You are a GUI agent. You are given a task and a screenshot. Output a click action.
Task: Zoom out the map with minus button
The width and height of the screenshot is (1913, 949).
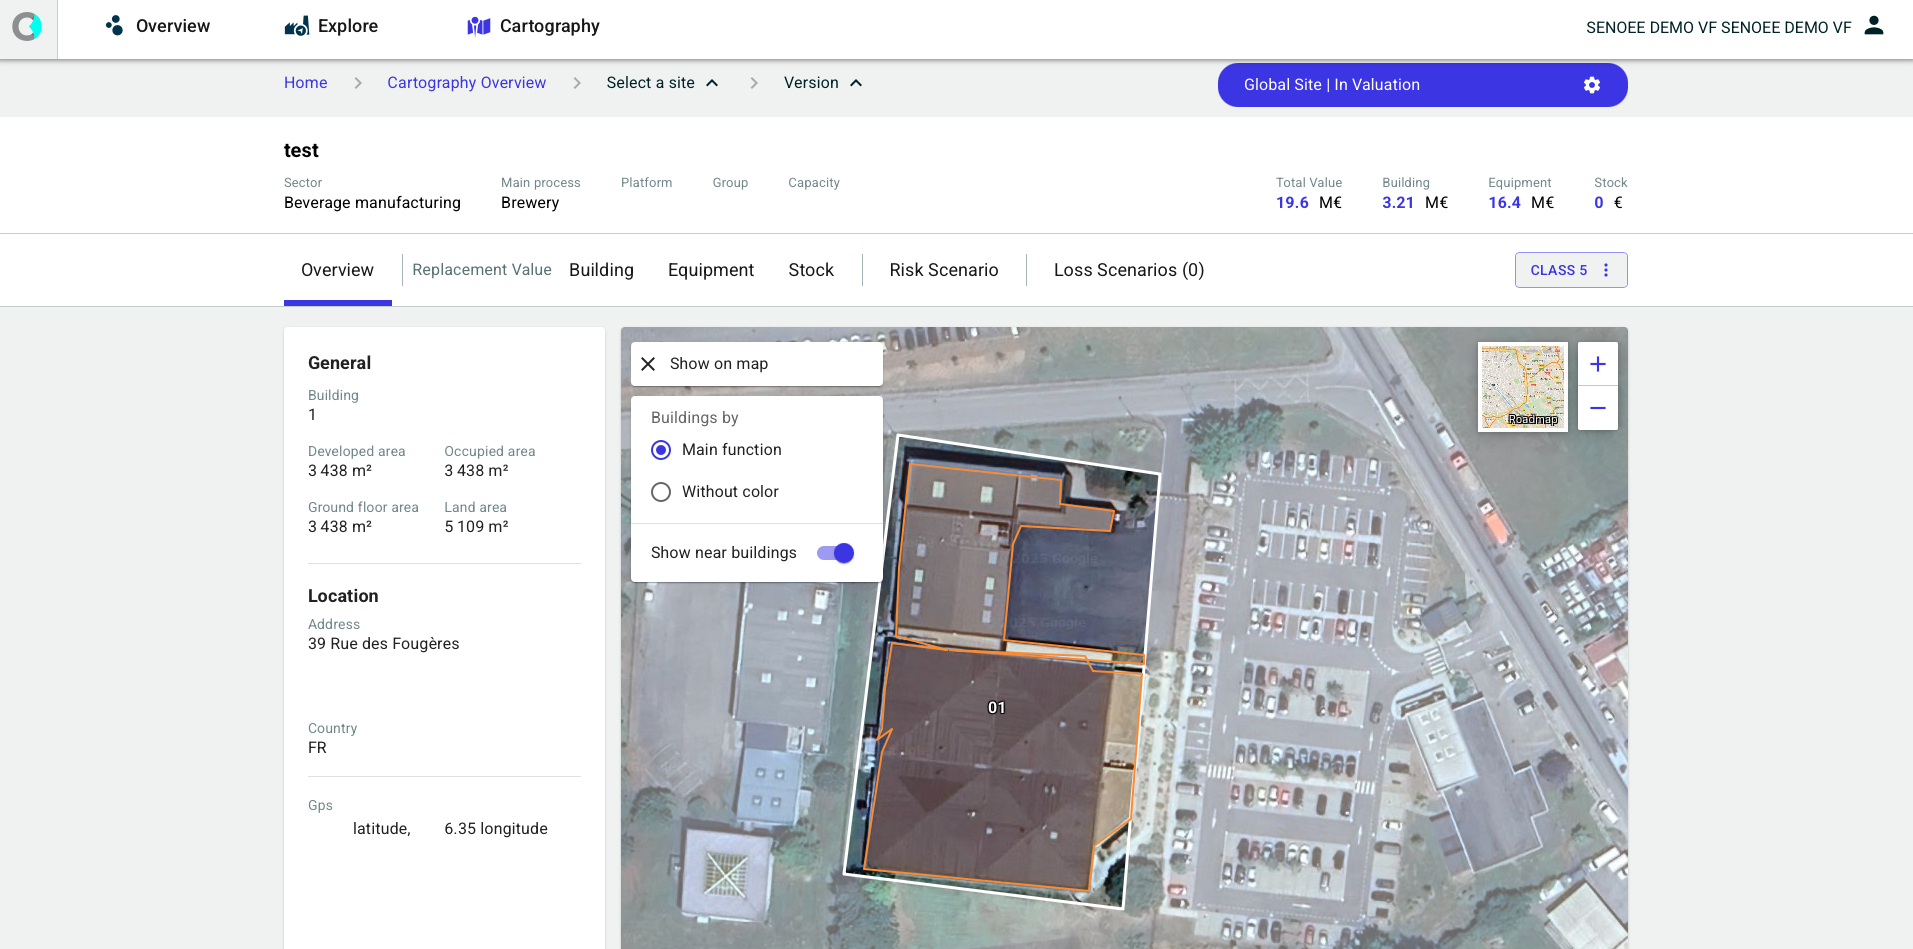click(1597, 408)
